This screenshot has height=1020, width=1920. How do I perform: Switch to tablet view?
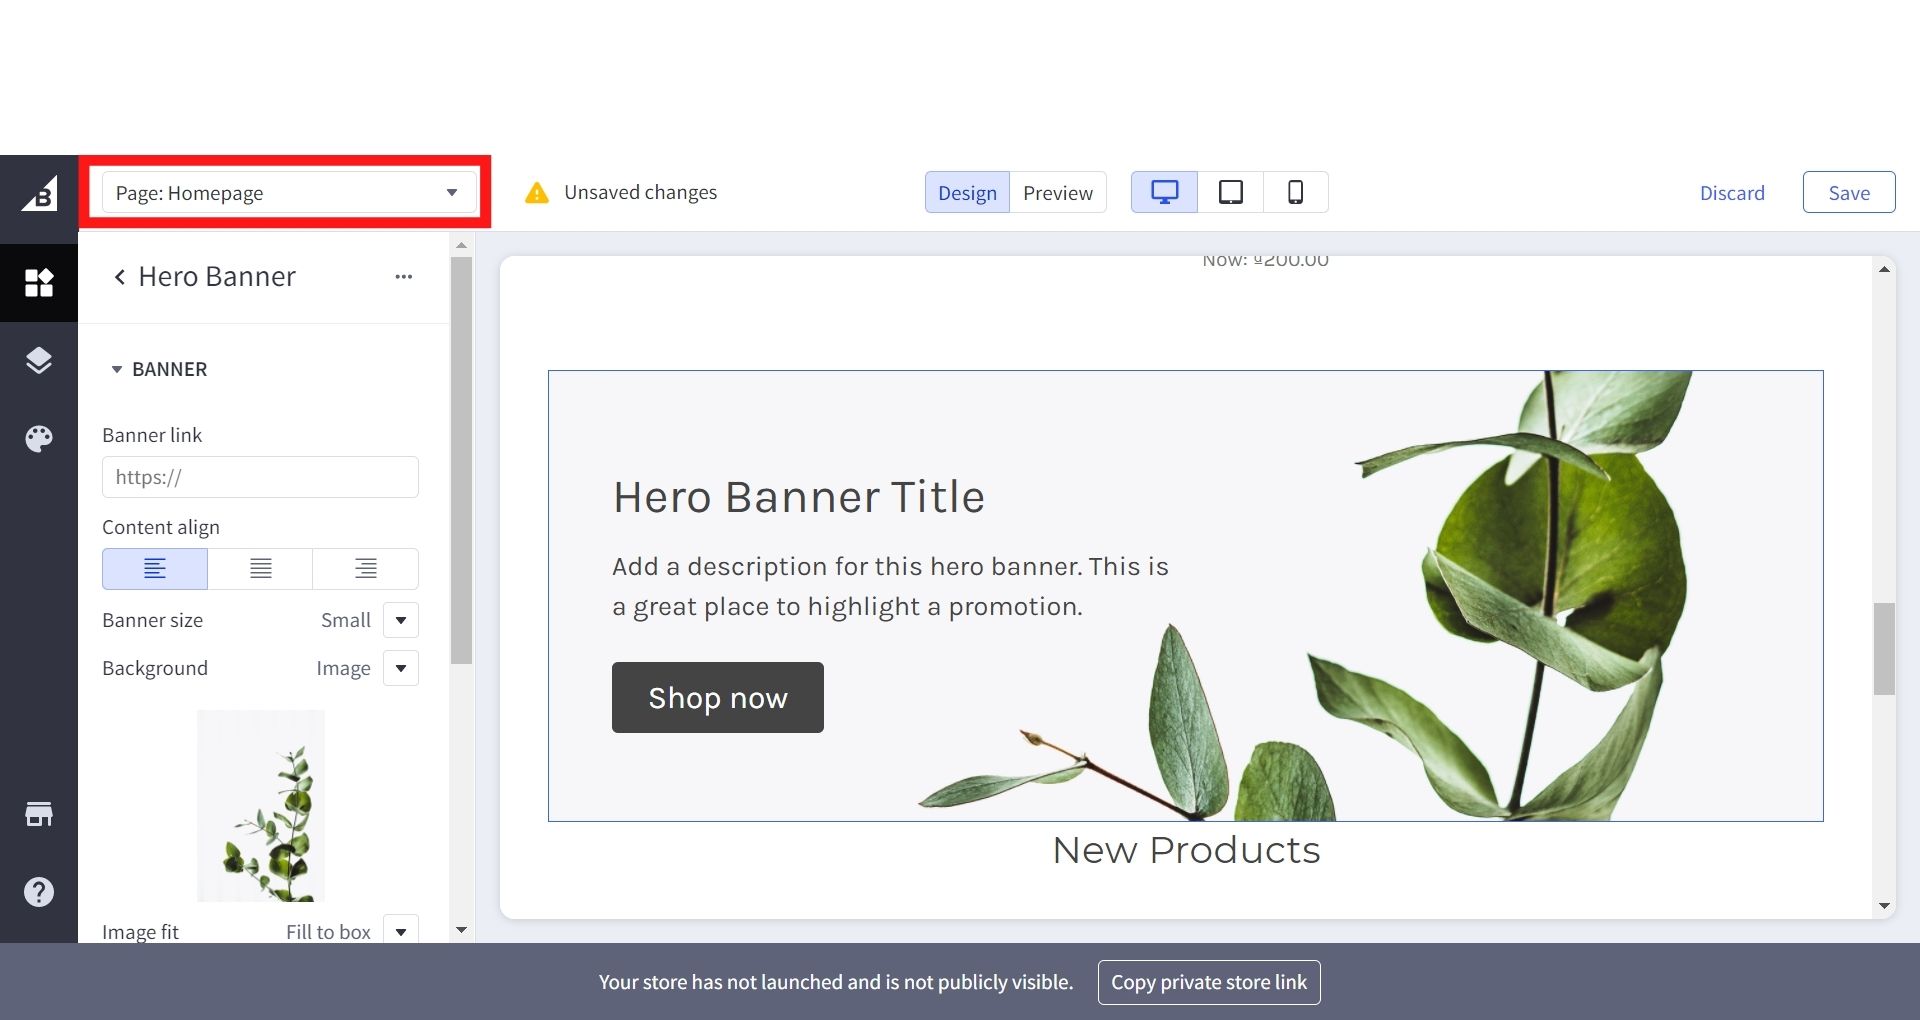tap(1230, 192)
